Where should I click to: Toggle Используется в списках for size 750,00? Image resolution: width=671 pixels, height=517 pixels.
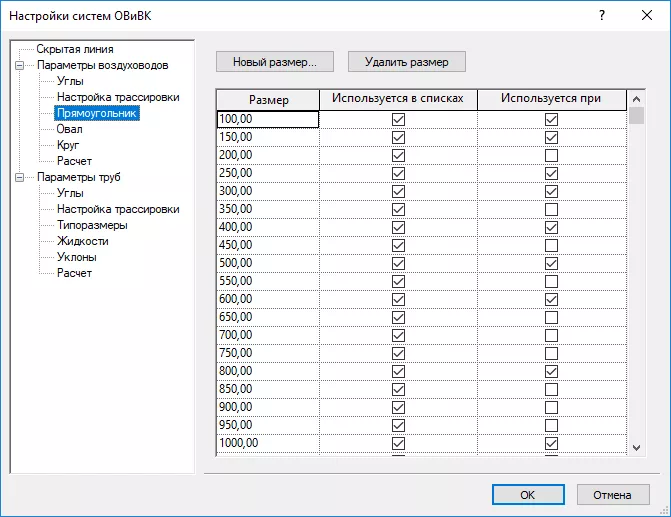coord(398,353)
